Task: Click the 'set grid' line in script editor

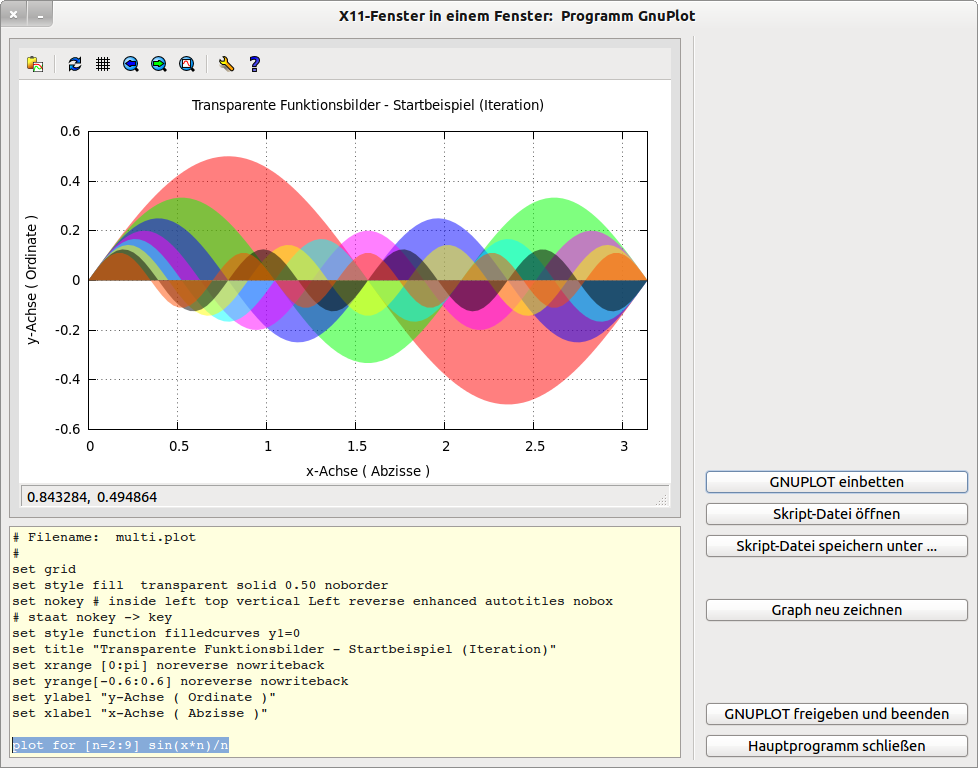Action: point(46,569)
